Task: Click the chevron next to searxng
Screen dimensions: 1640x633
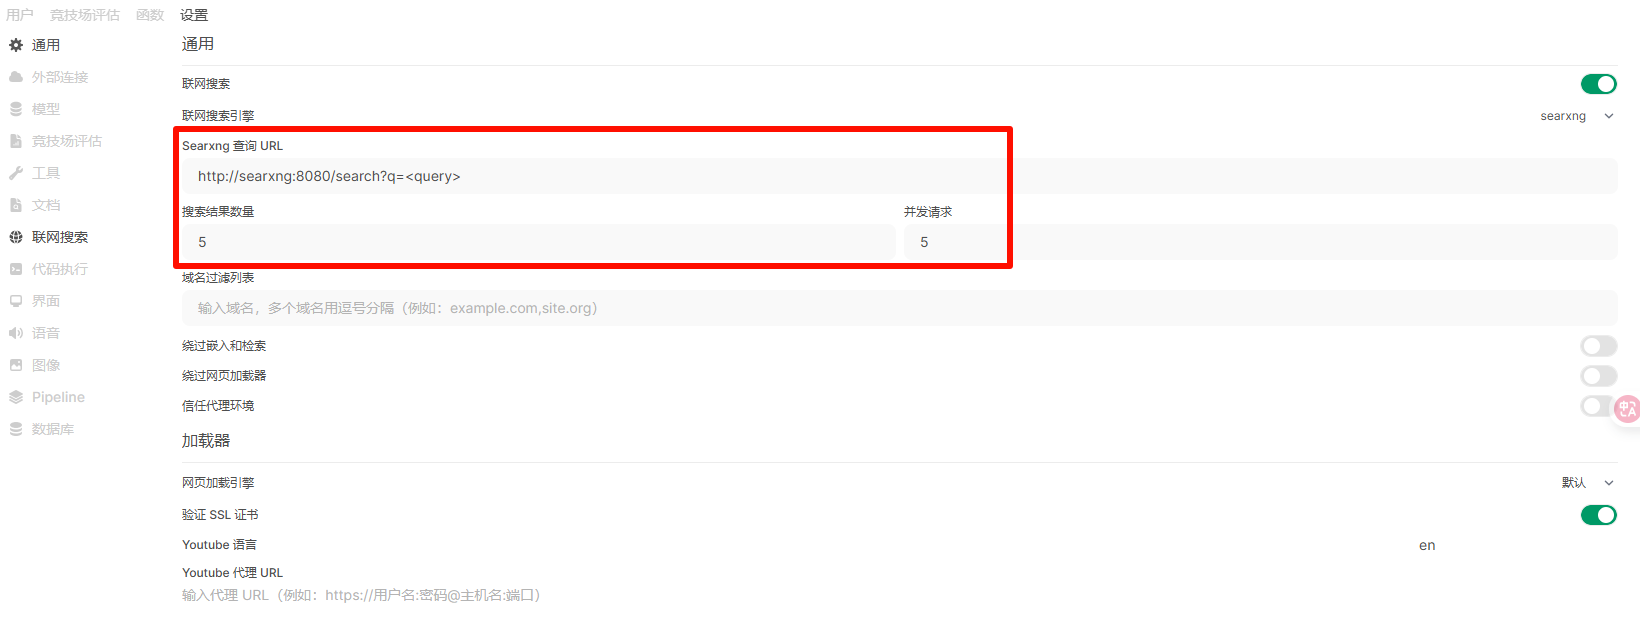Action: click(1609, 116)
